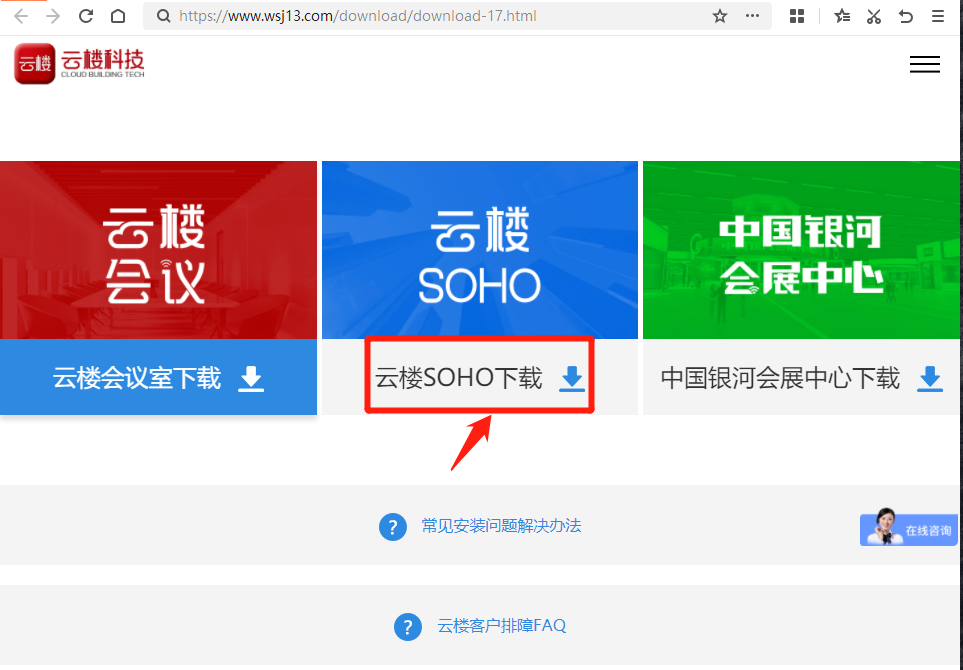Screen dimensions: 963x670
Task: Open the 云楼客户排障FAQ link
Action: pyautogui.click(x=501, y=626)
